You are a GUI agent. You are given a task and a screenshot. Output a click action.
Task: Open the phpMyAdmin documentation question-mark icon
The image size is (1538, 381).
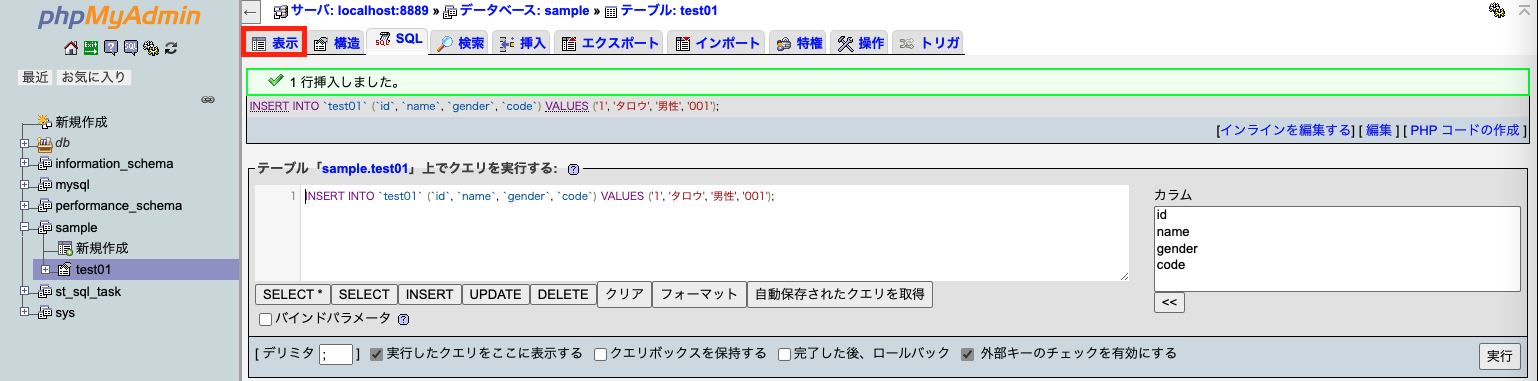click(x=111, y=47)
